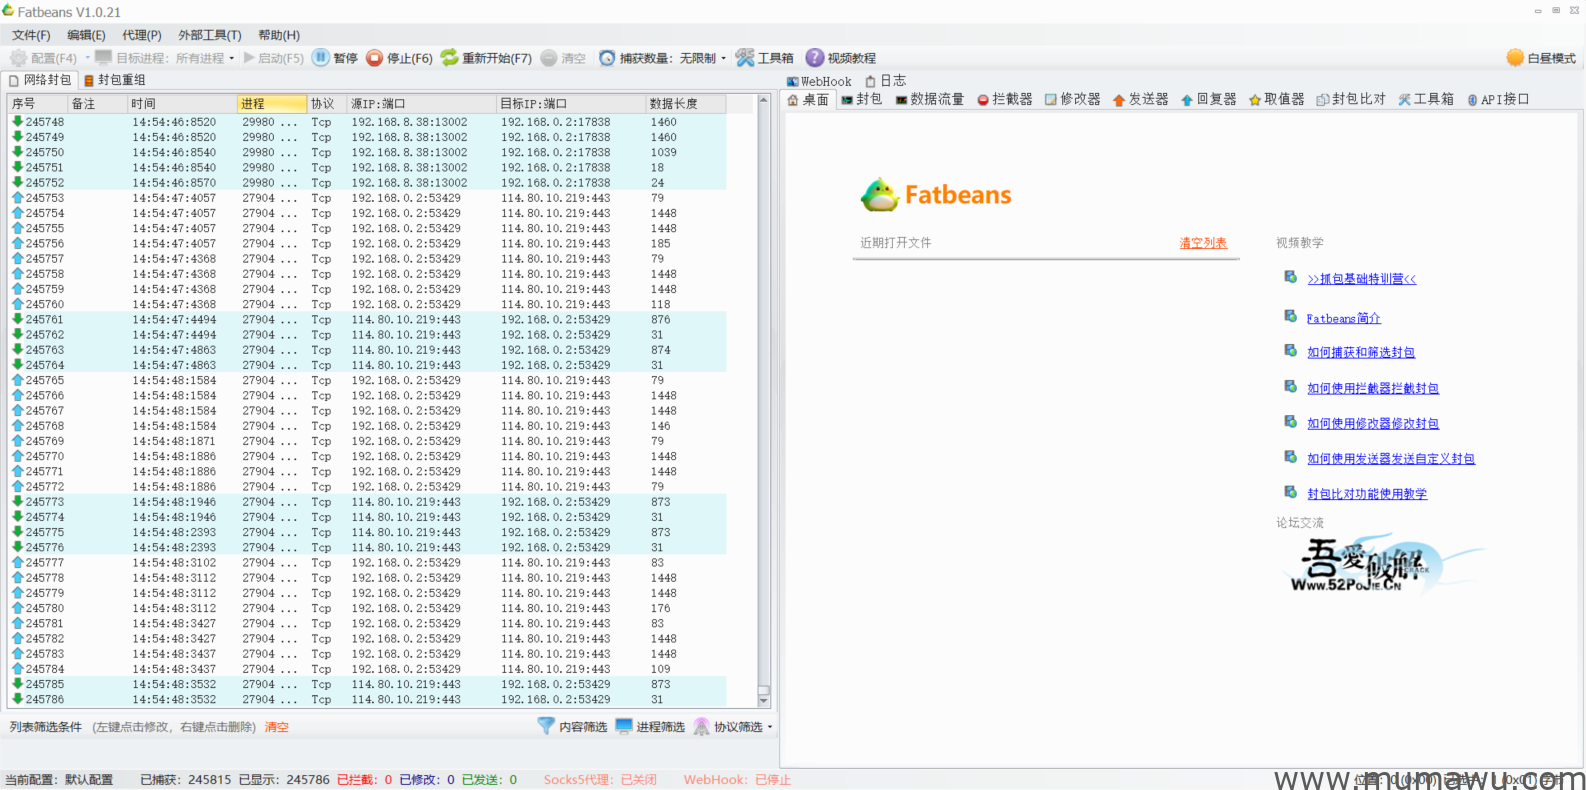The height and width of the screenshot is (790, 1586).
Task: Sort by the 目标IP:端口 column header
Action: (x=571, y=103)
